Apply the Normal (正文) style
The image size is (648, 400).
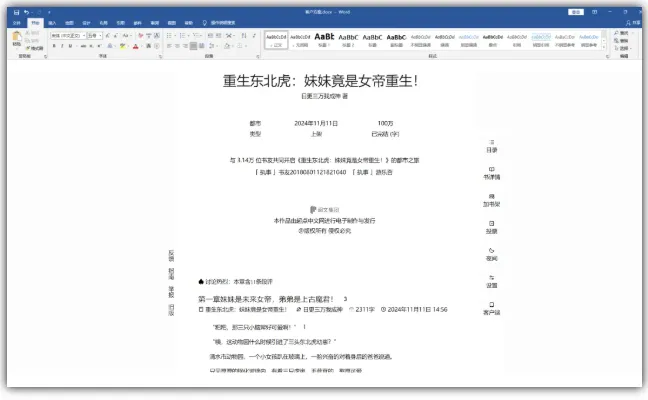coord(276,40)
